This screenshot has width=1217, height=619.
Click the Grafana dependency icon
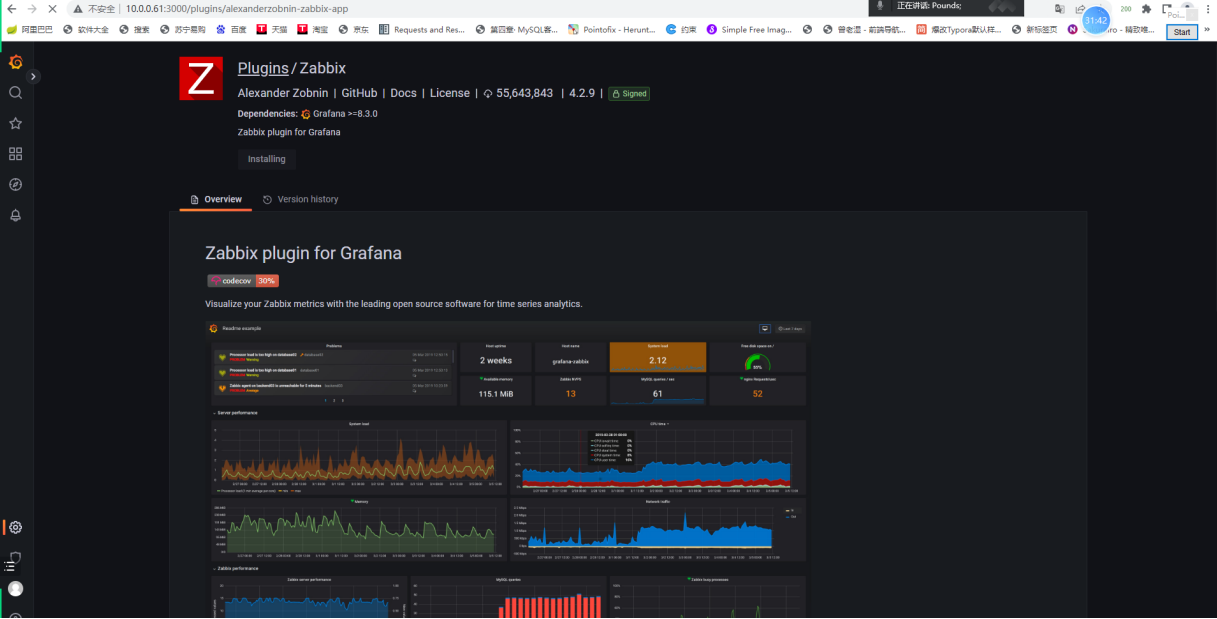[306, 114]
